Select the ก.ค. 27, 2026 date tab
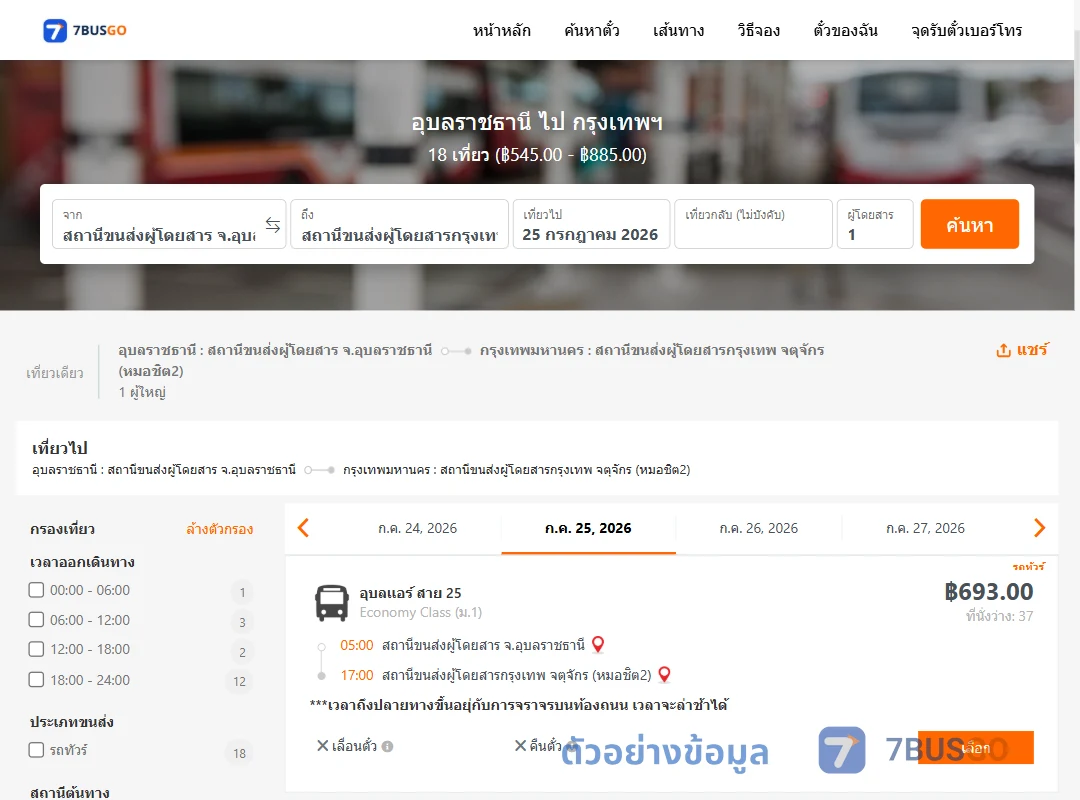The width and height of the screenshot is (1080, 800). [x=925, y=529]
